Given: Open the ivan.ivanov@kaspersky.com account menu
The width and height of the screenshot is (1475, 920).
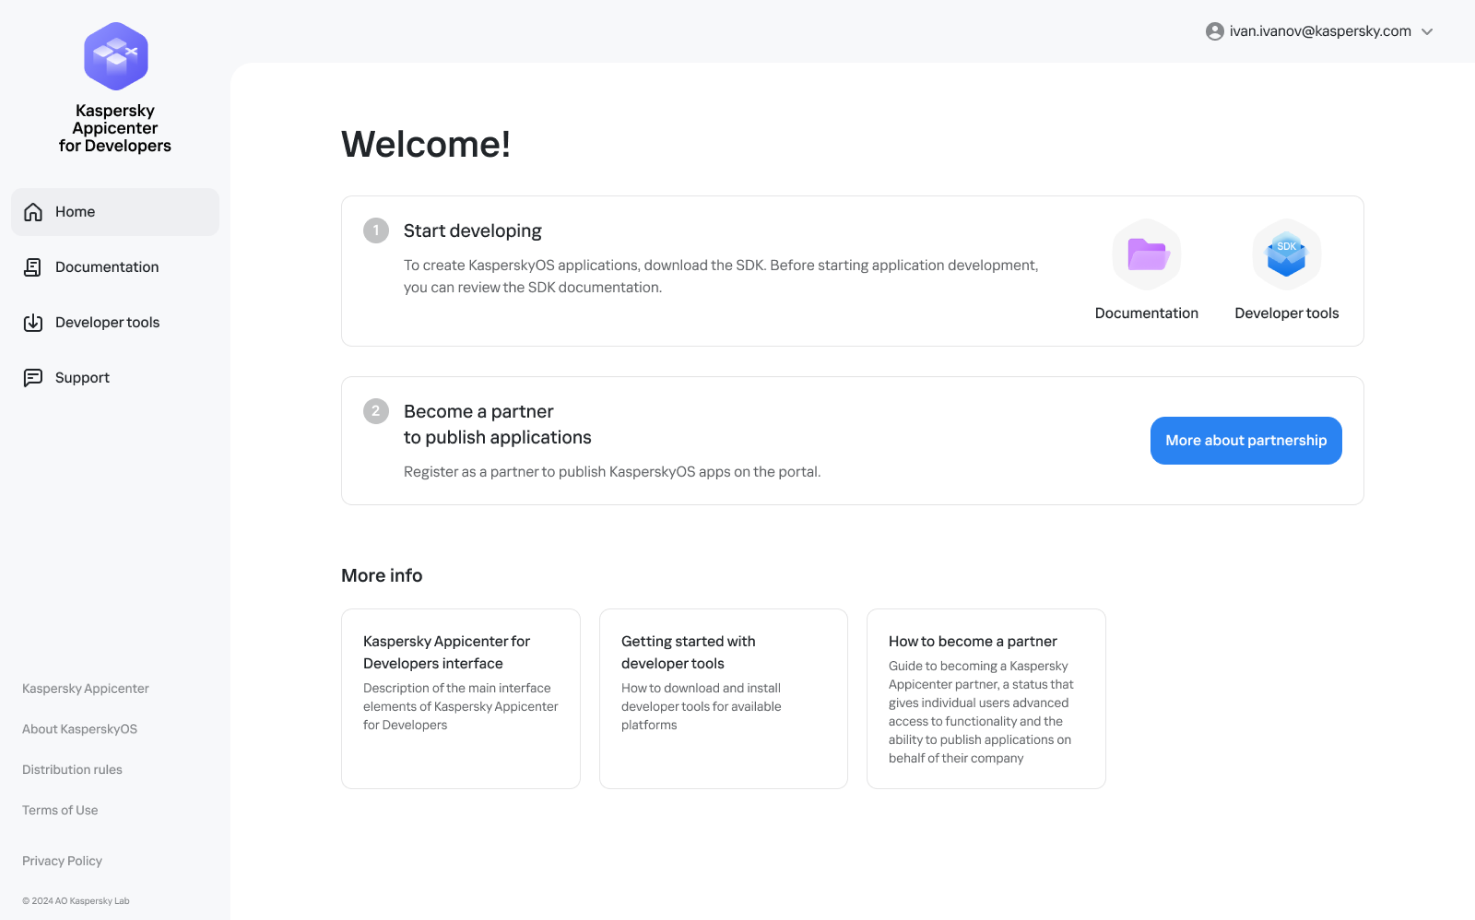Looking at the screenshot, I should [1319, 32].
